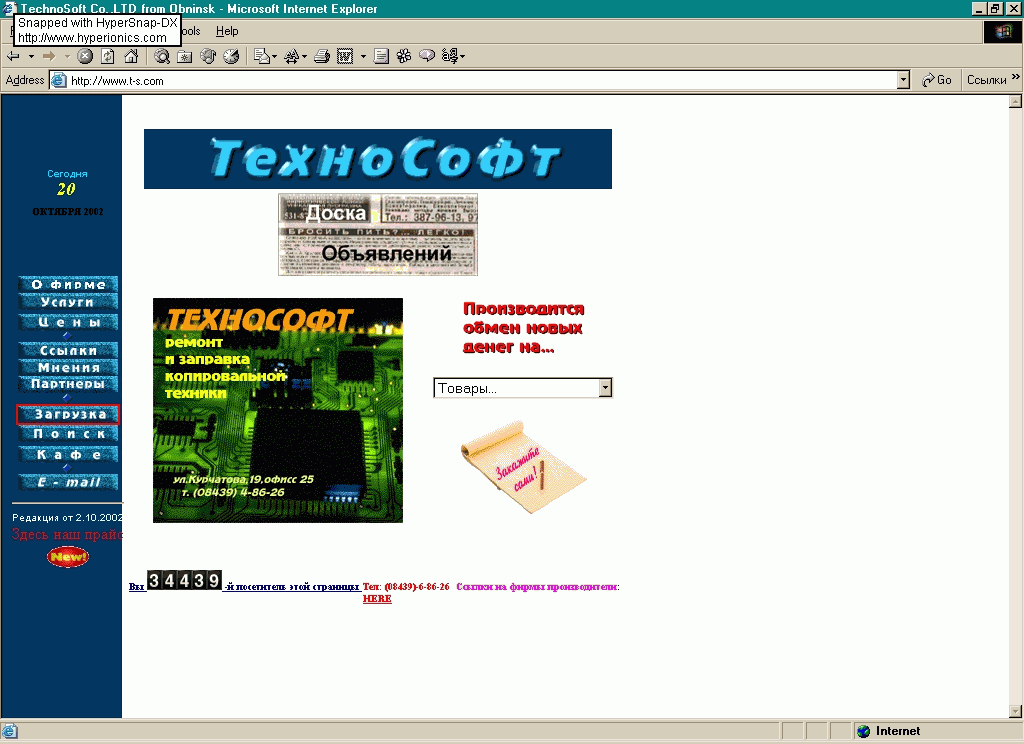Click the text Size toolbar icon
Viewport: 1024px width, 744px height.
tap(292, 56)
